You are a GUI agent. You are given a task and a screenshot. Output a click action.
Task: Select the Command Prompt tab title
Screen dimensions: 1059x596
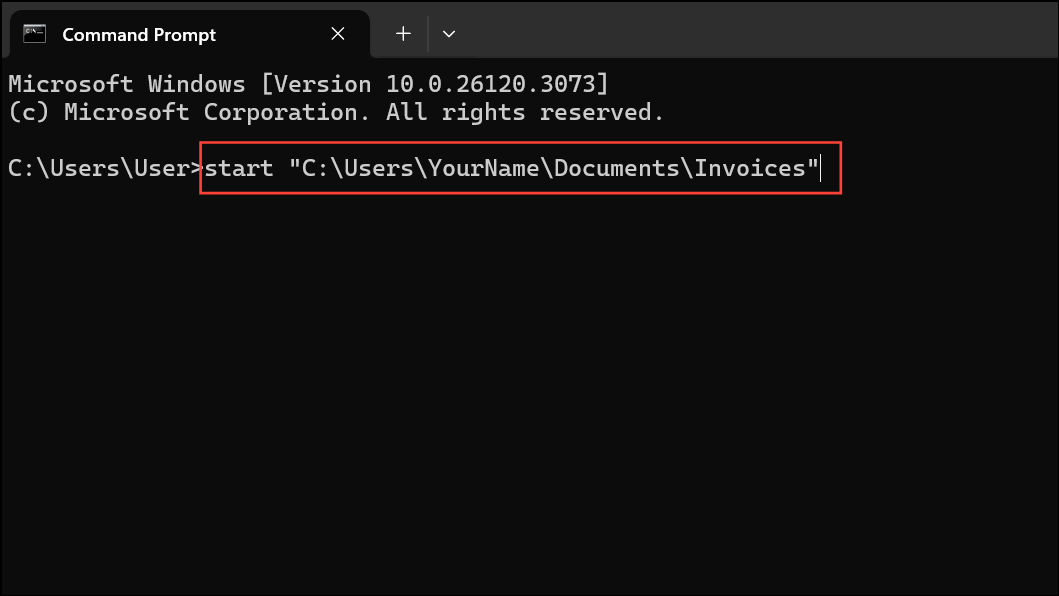pyautogui.click(x=138, y=34)
